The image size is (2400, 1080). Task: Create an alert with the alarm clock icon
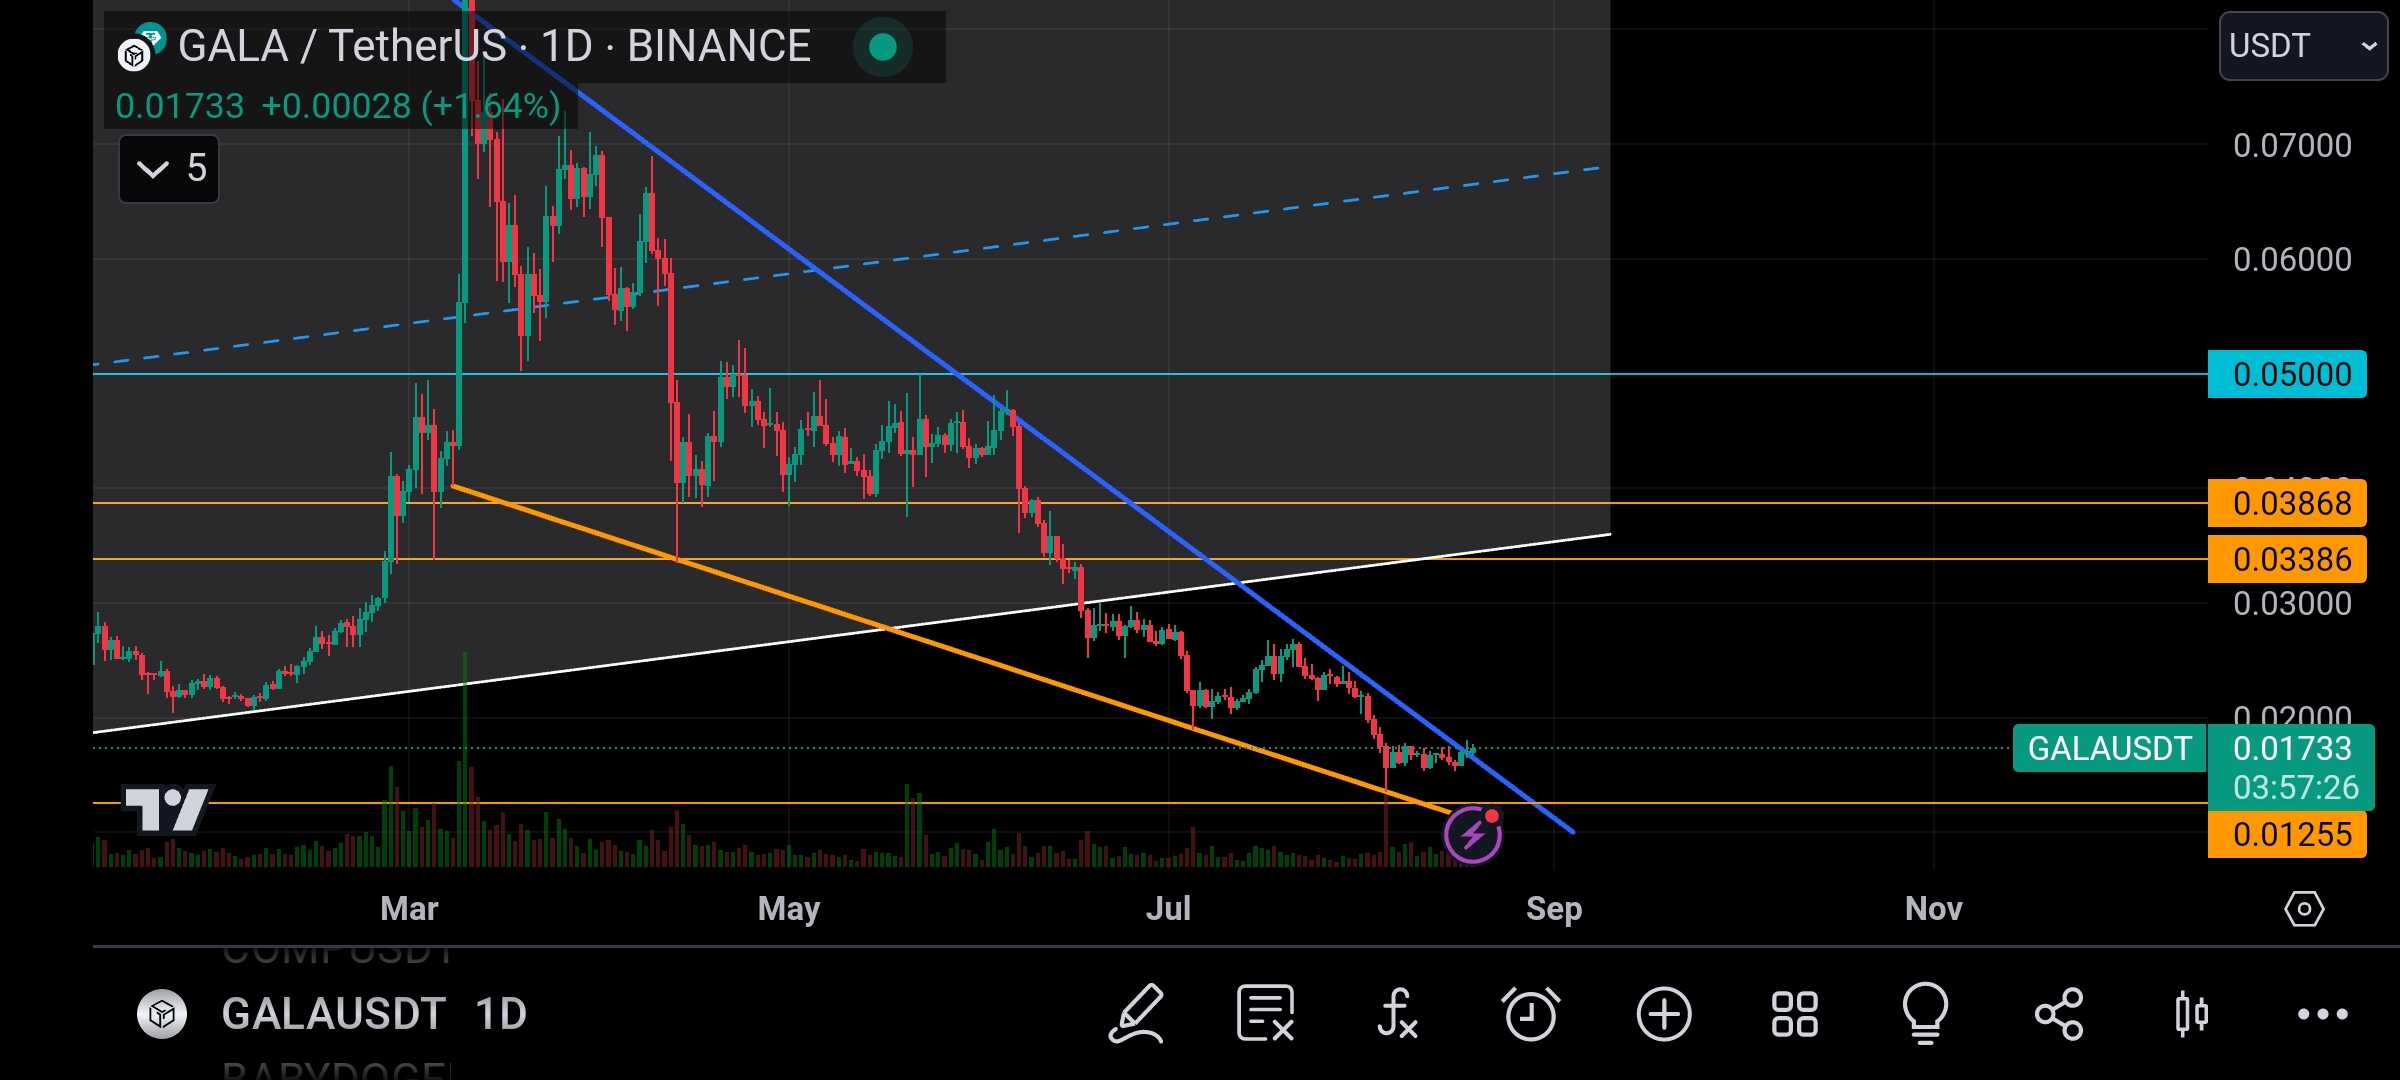pos(1530,1014)
